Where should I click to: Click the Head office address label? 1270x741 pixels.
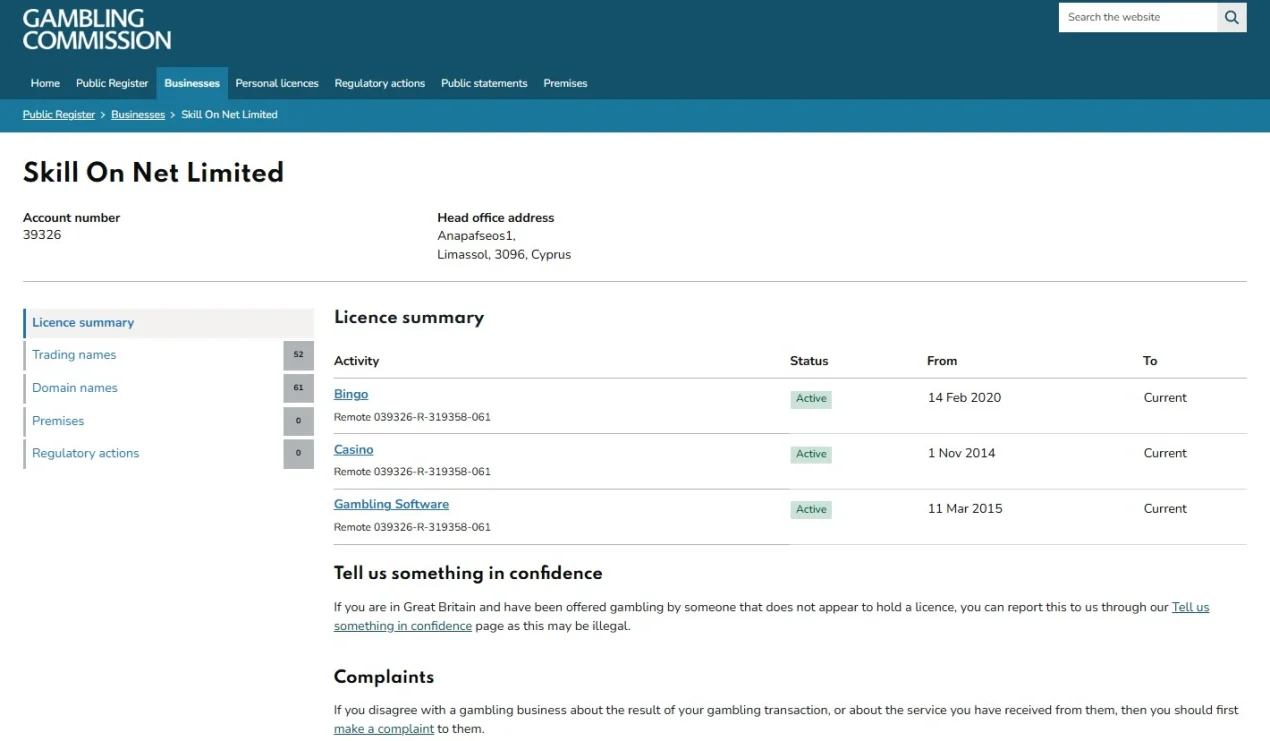495,218
